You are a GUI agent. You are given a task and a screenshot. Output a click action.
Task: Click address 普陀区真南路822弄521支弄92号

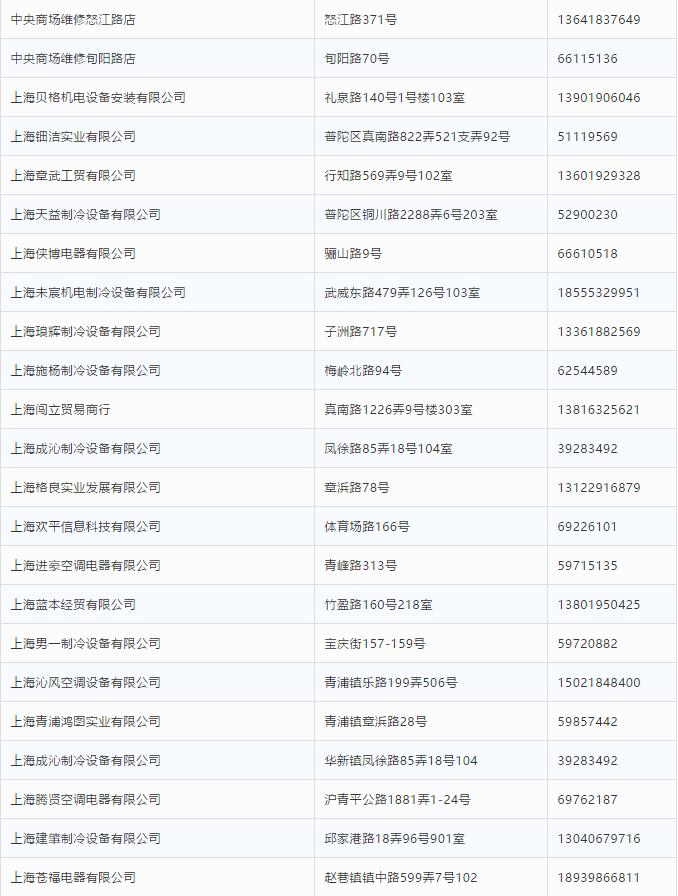[417, 136]
